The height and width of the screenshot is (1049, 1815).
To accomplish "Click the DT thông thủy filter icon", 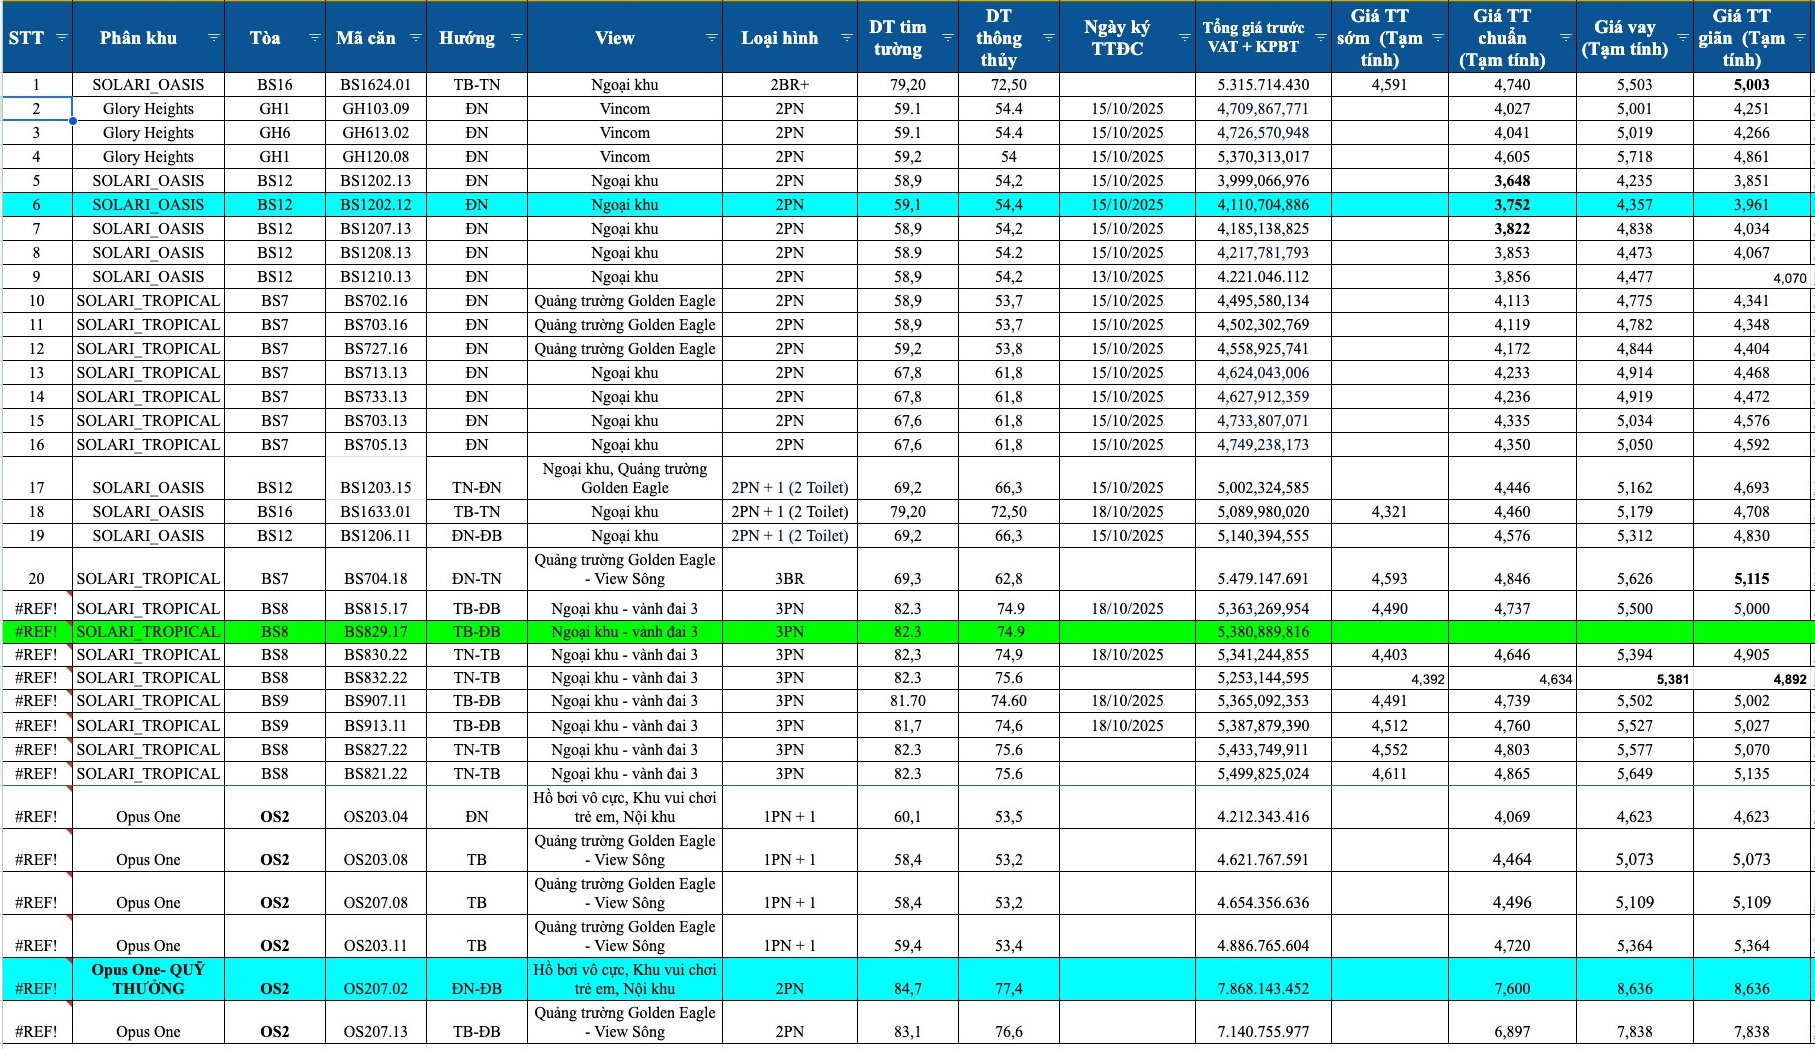I will pos(1048,38).
